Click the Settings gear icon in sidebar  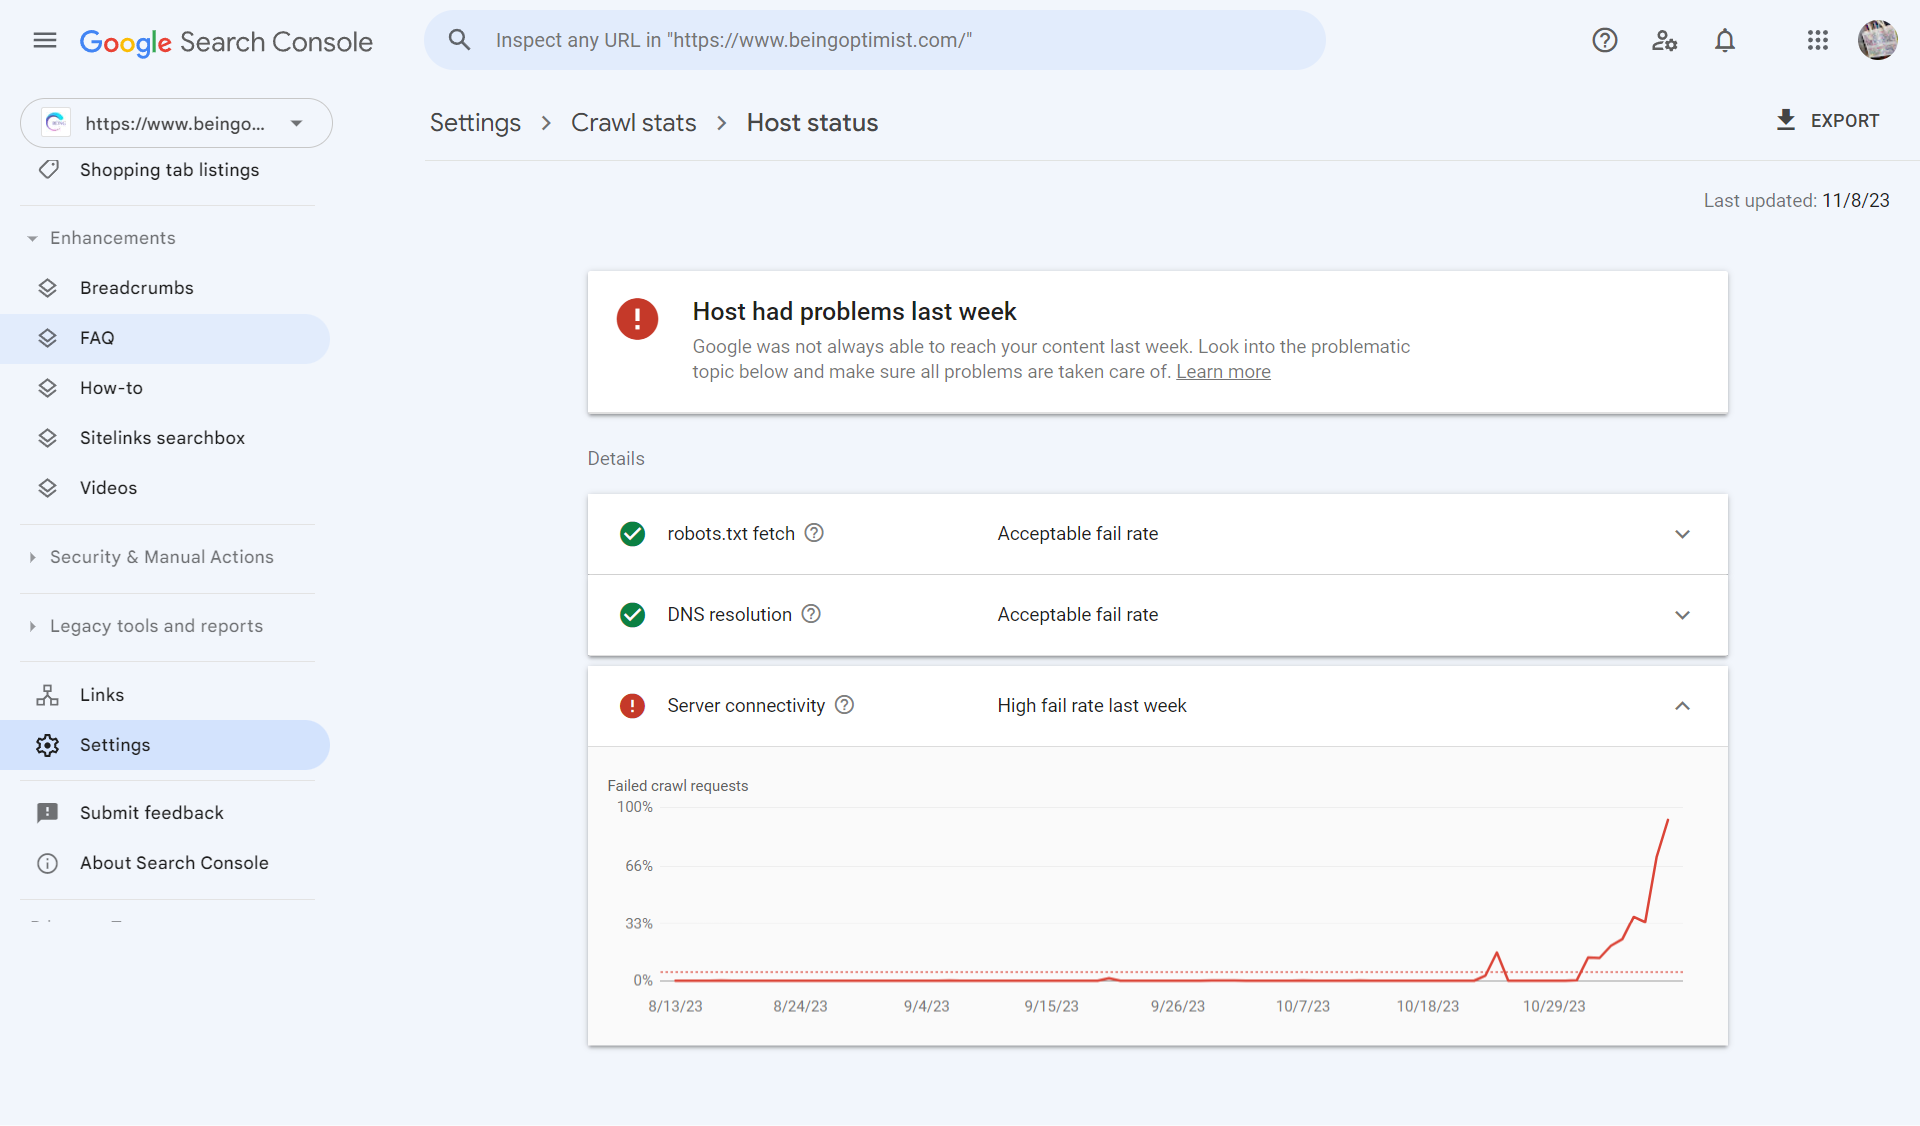point(48,745)
